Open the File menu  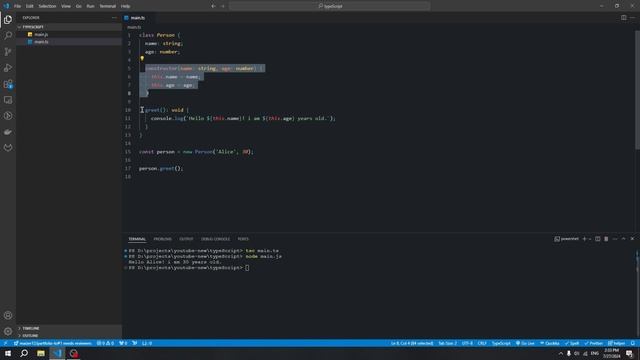click(17, 6)
